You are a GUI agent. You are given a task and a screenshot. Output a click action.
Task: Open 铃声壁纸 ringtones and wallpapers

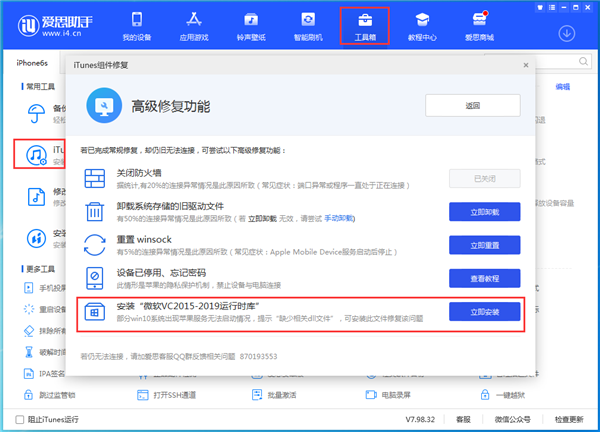click(x=253, y=24)
